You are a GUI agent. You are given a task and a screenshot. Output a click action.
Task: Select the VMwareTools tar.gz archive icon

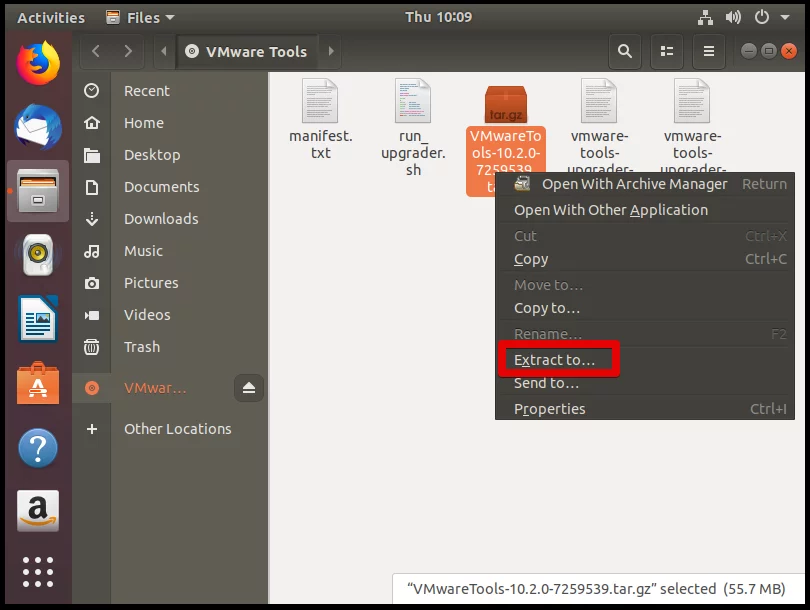(506, 104)
